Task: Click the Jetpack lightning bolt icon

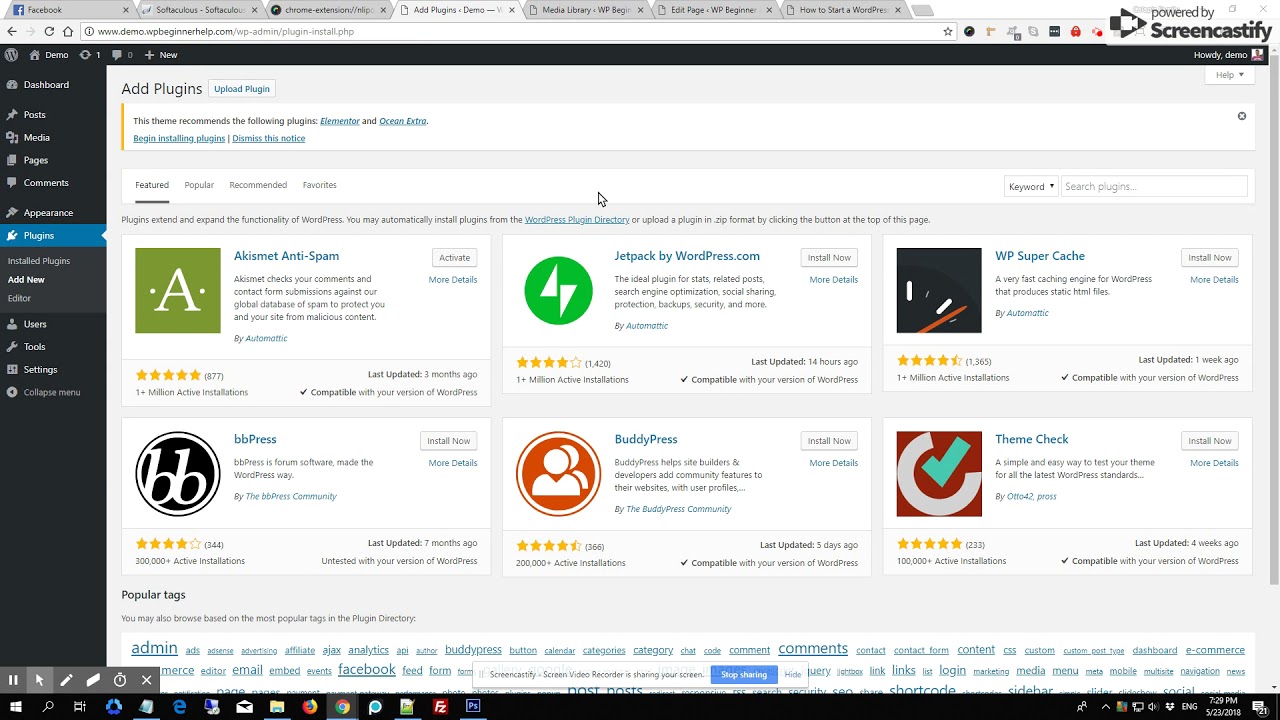Action: point(558,291)
